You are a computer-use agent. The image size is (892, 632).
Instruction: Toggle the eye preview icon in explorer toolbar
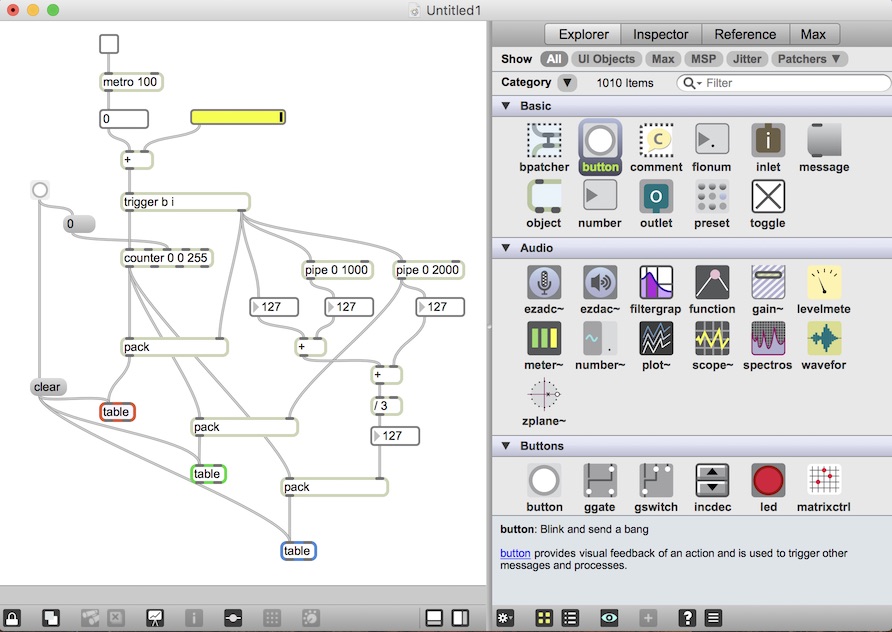click(x=609, y=617)
